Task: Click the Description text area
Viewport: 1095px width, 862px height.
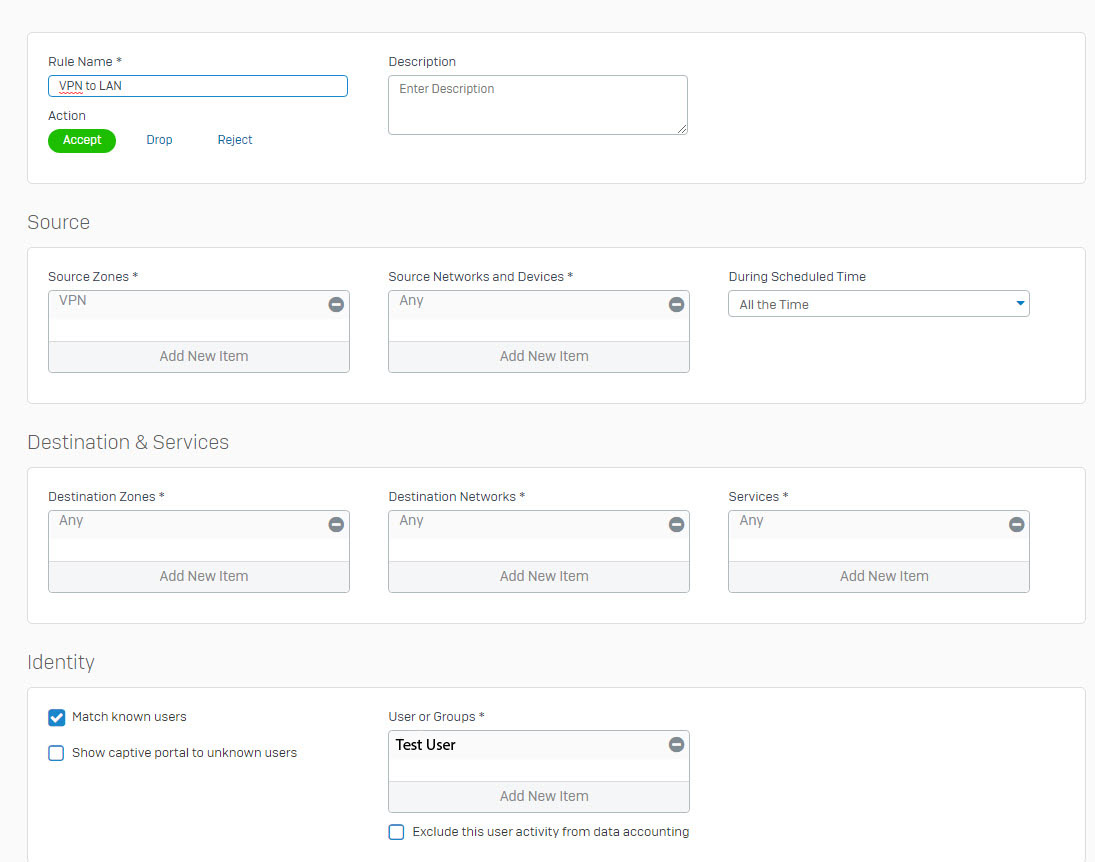Action: pos(538,105)
